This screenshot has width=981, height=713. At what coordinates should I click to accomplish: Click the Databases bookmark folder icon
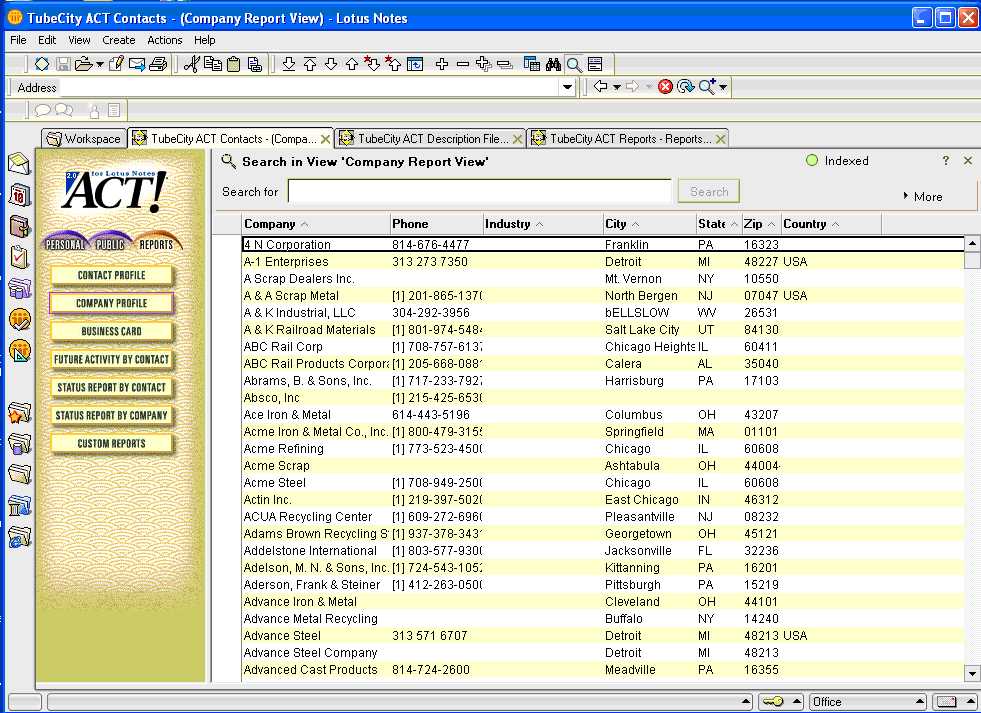pyautogui.click(x=19, y=444)
